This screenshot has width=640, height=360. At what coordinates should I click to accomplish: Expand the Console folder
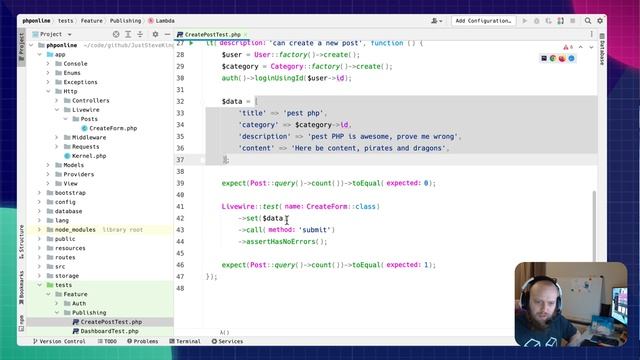pos(48,64)
